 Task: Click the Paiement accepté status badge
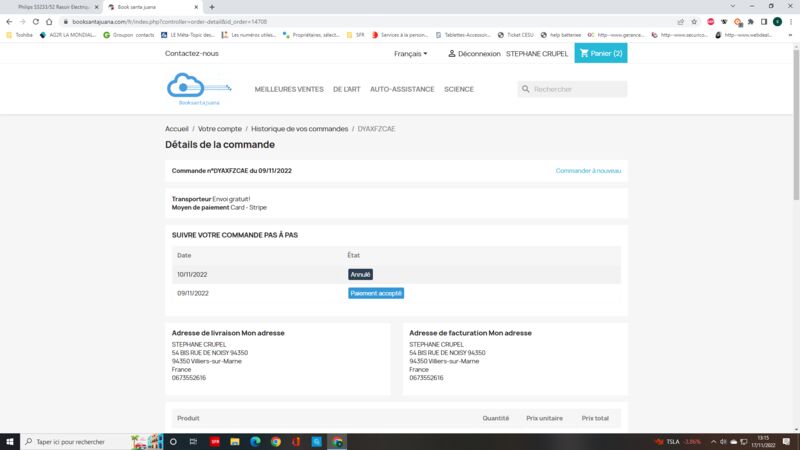click(376, 293)
